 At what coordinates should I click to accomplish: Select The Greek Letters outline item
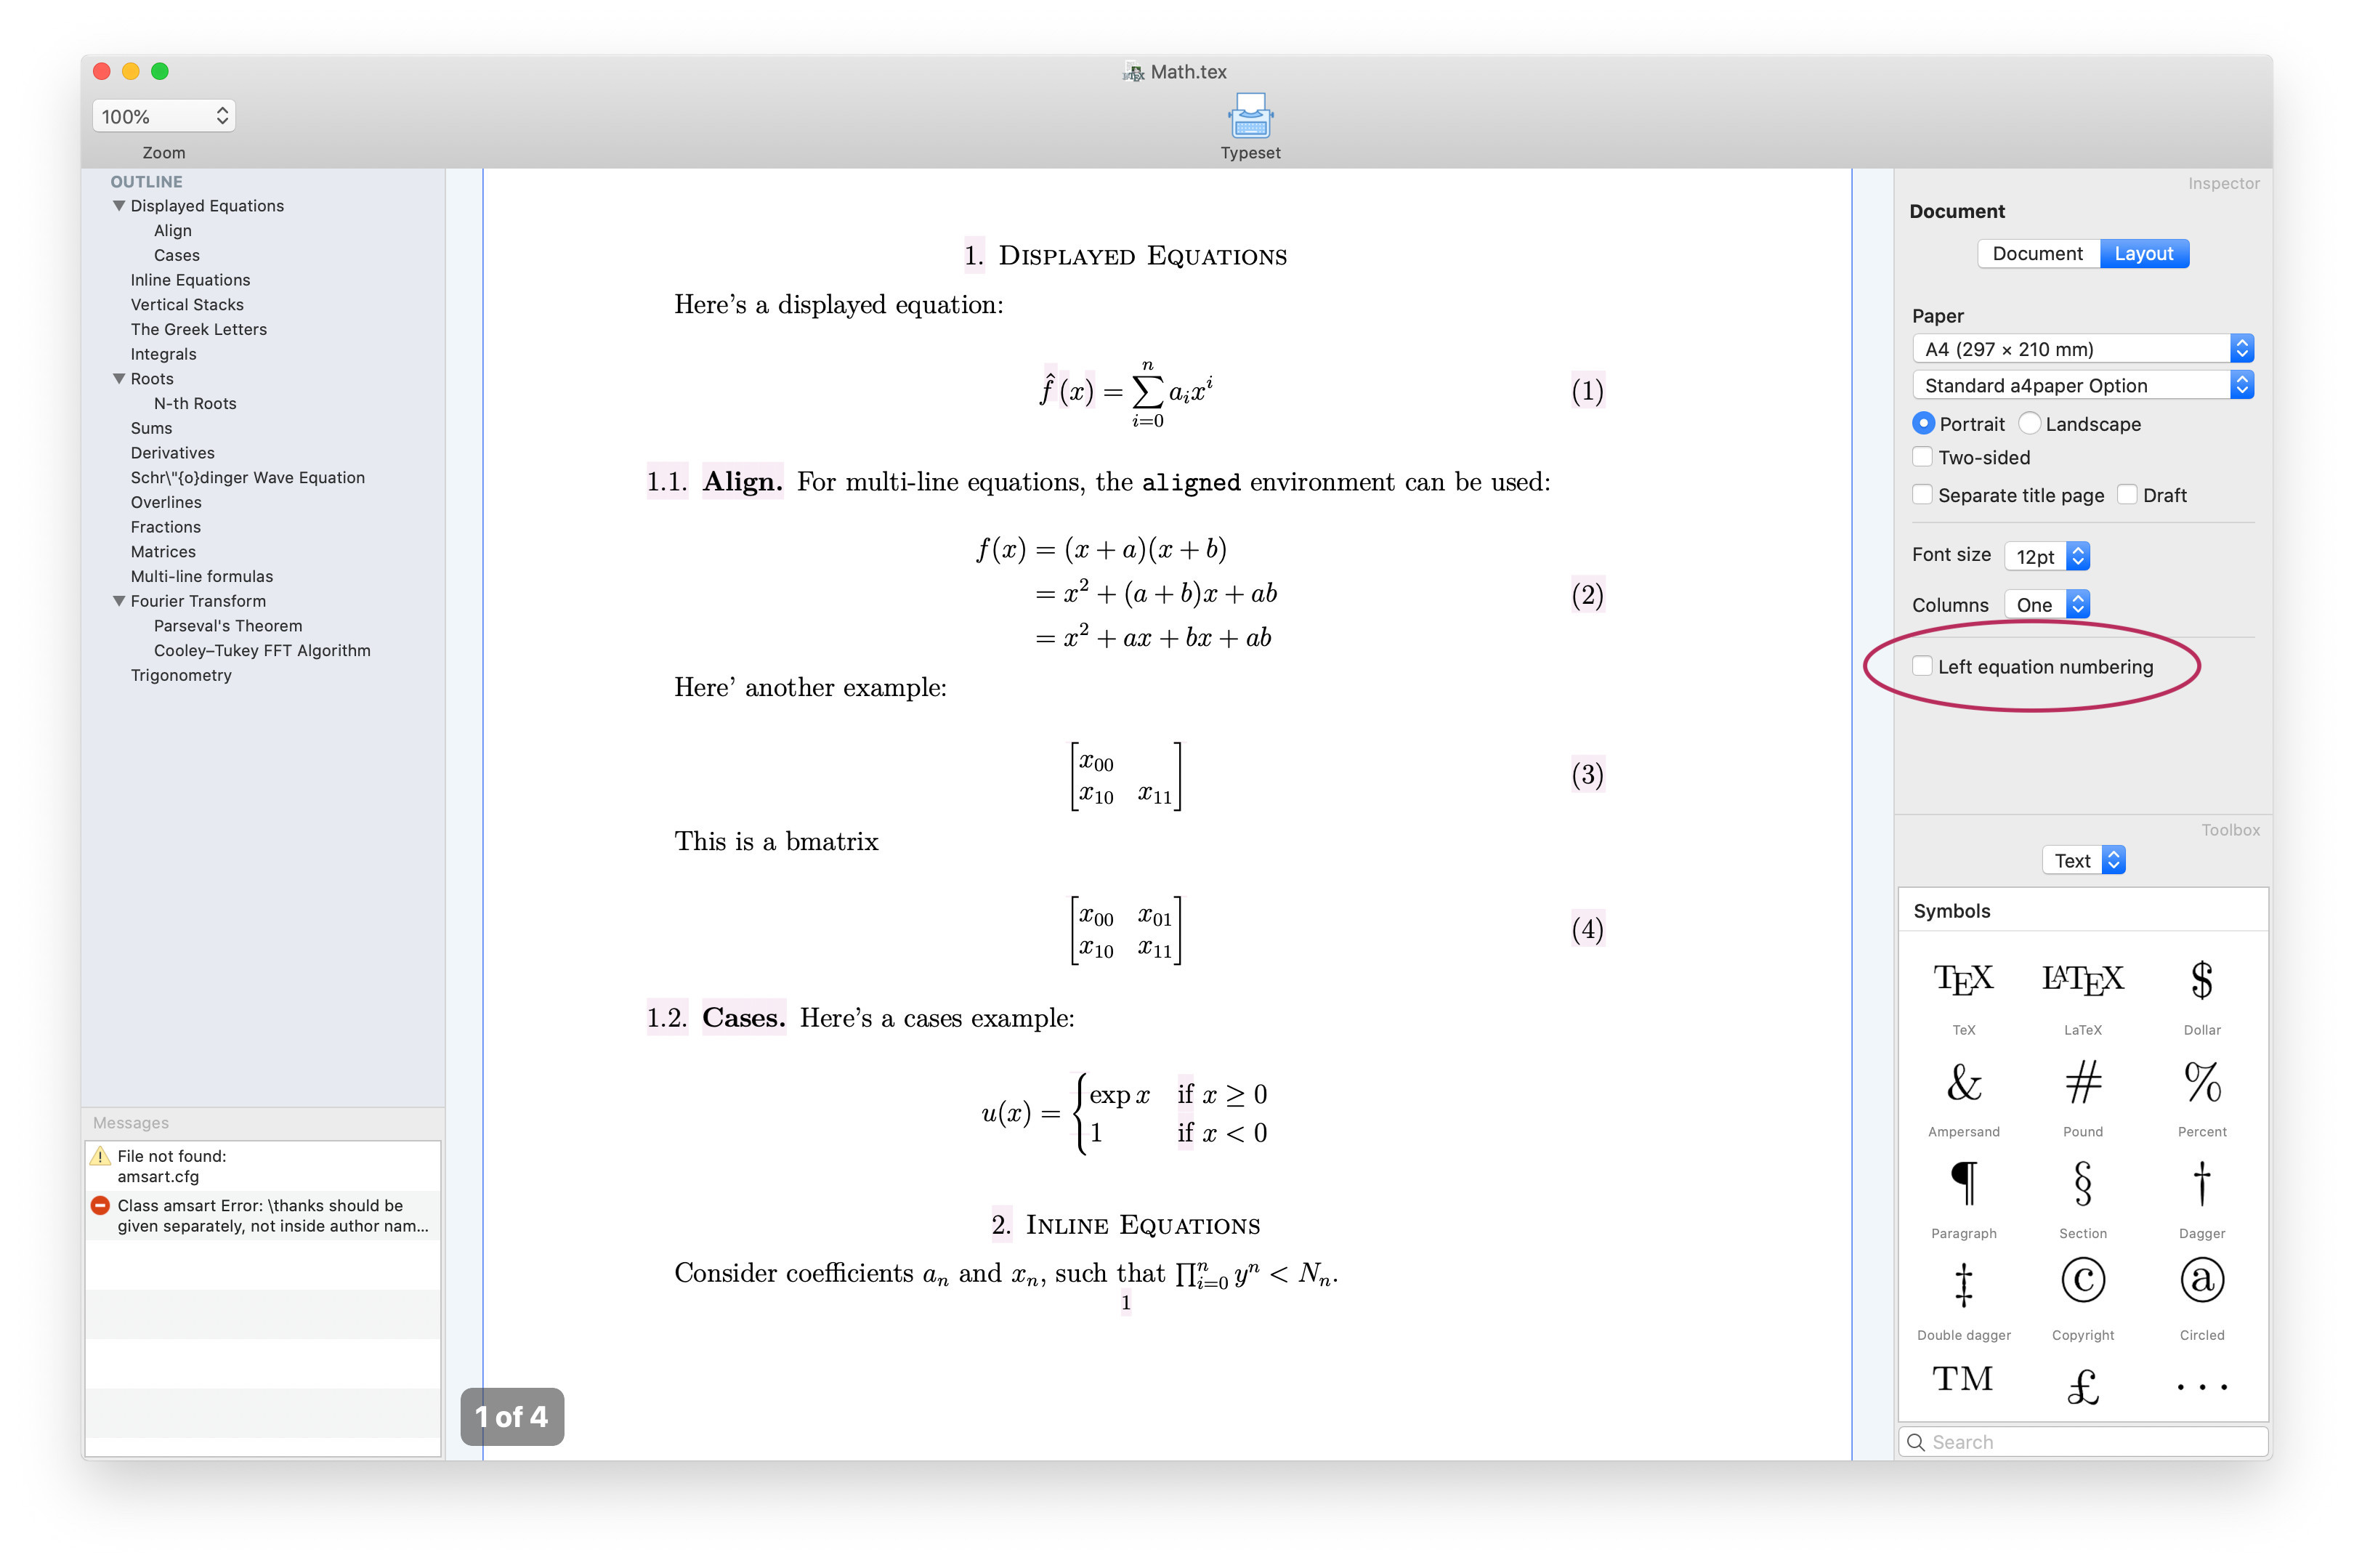click(x=198, y=330)
